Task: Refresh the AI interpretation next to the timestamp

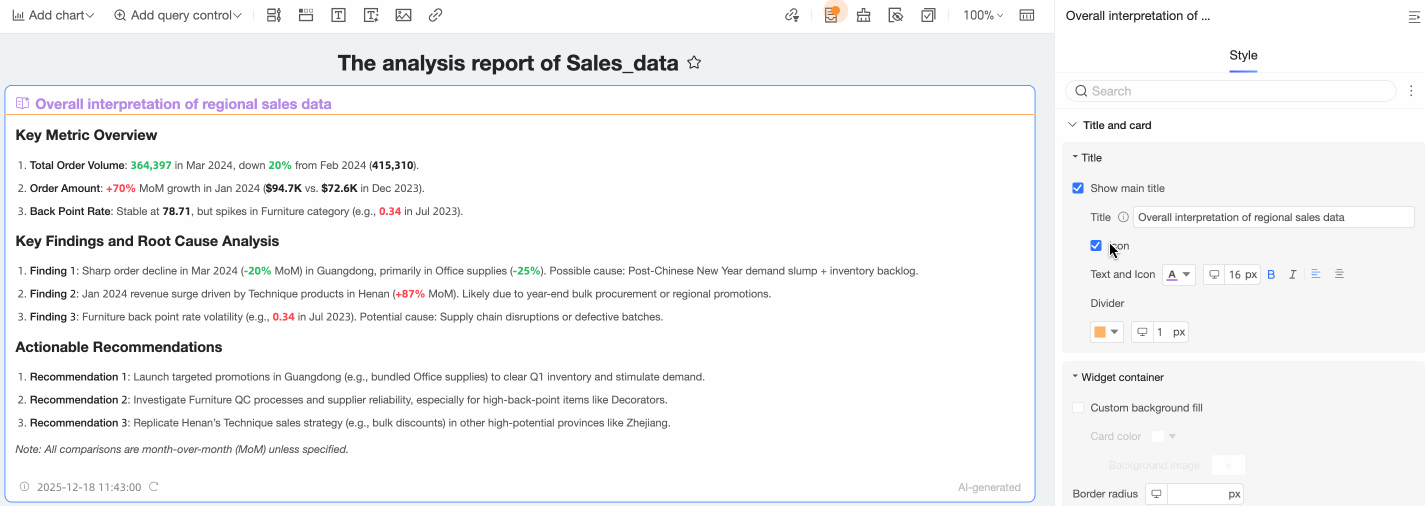Action: [x=153, y=487]
